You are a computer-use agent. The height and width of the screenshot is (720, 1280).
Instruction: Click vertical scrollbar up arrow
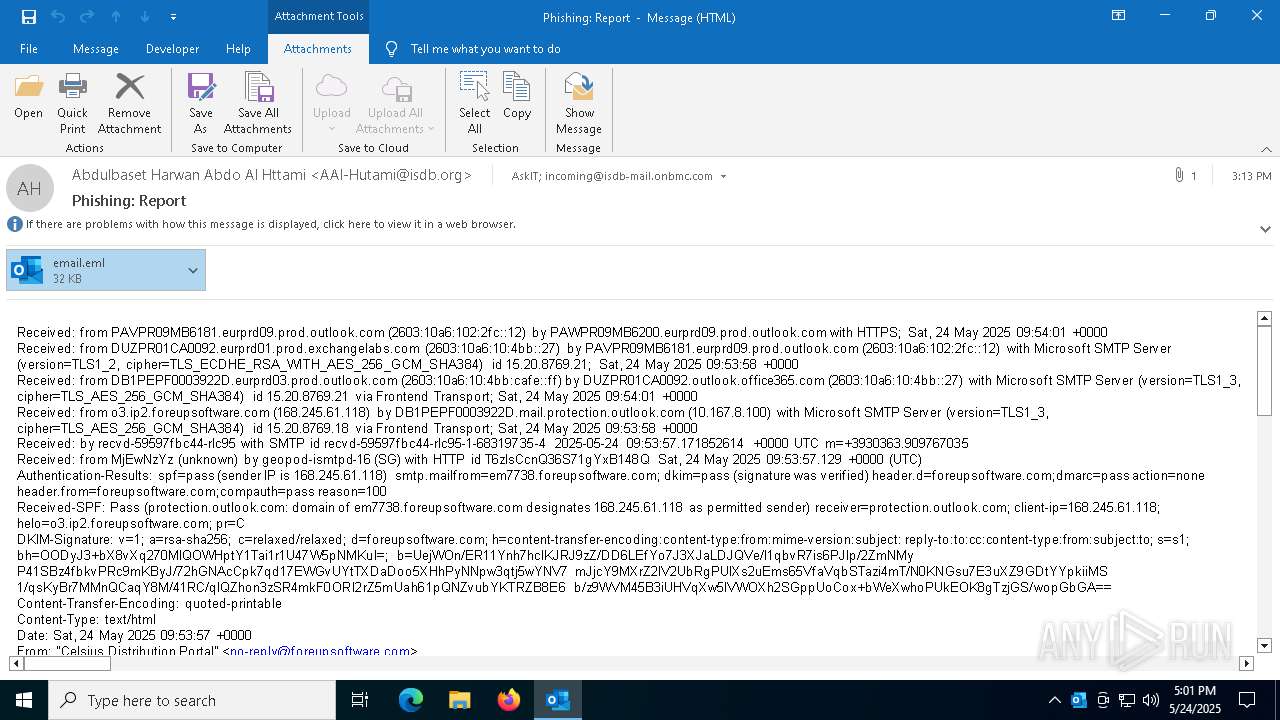pyautogui.click(x=1264, y=318)
